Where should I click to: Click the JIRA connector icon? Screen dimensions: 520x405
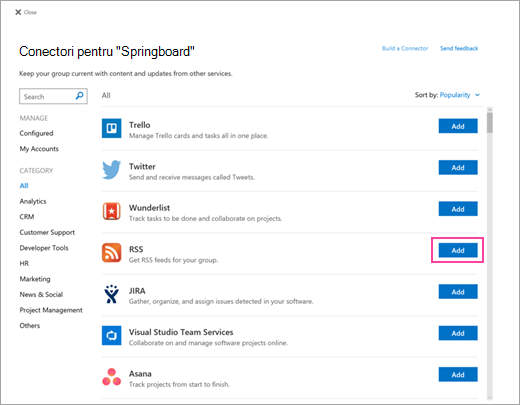pyautogui.click(x=111, y=294)
